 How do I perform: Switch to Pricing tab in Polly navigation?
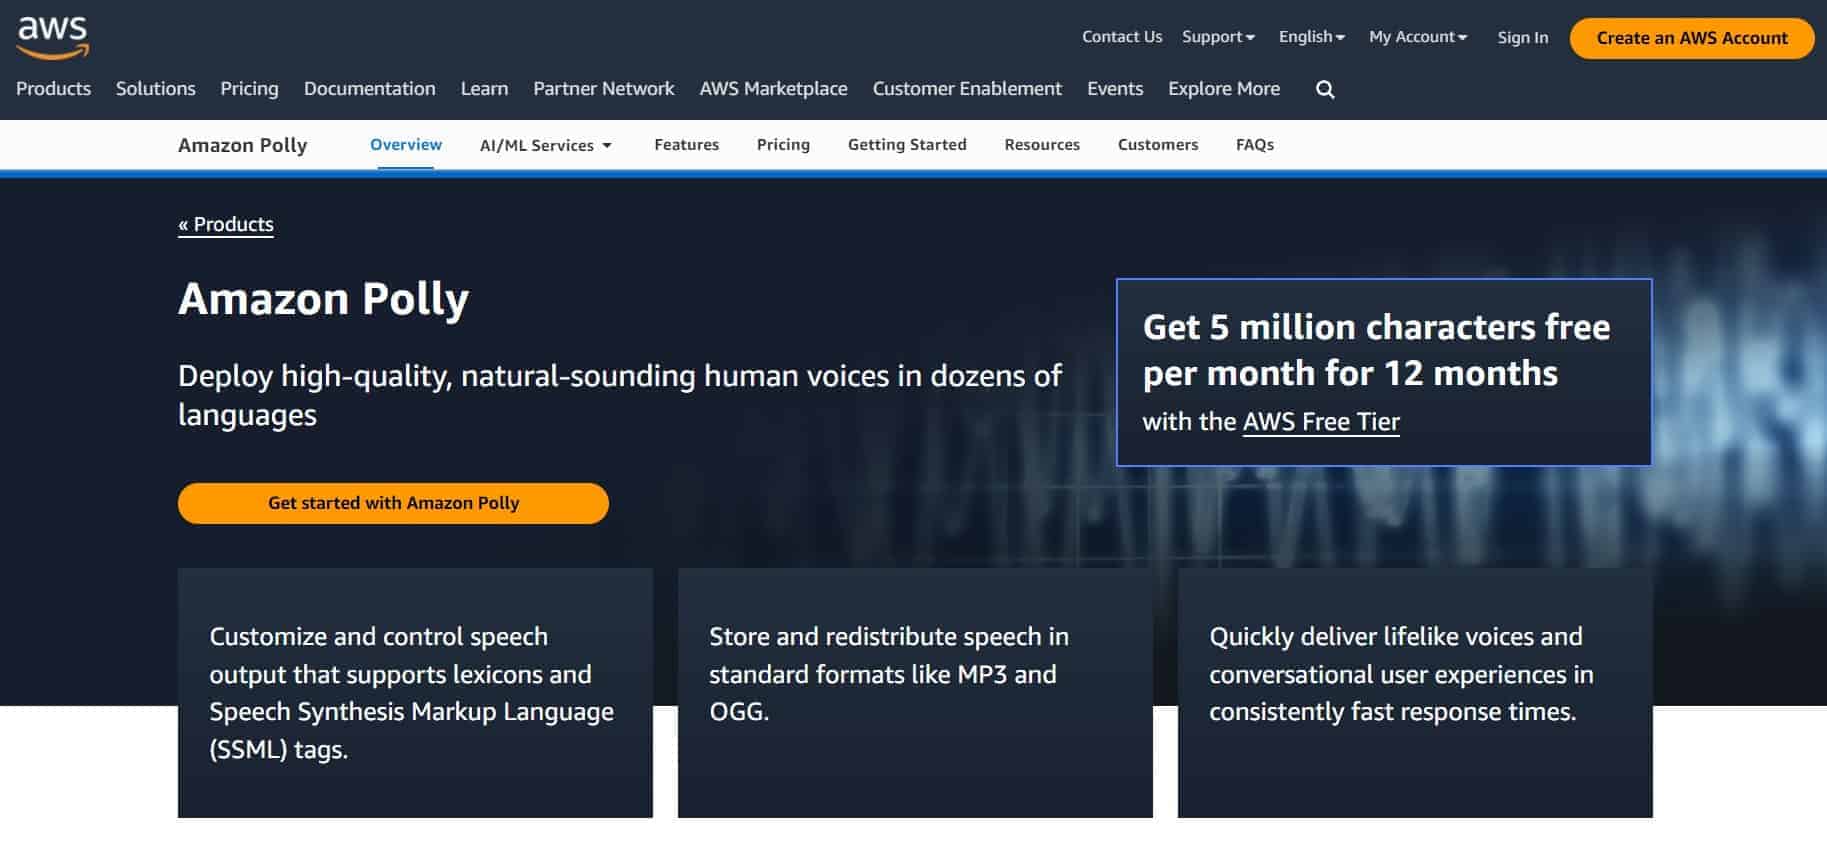pyautogui.click(x=783, y=145)
